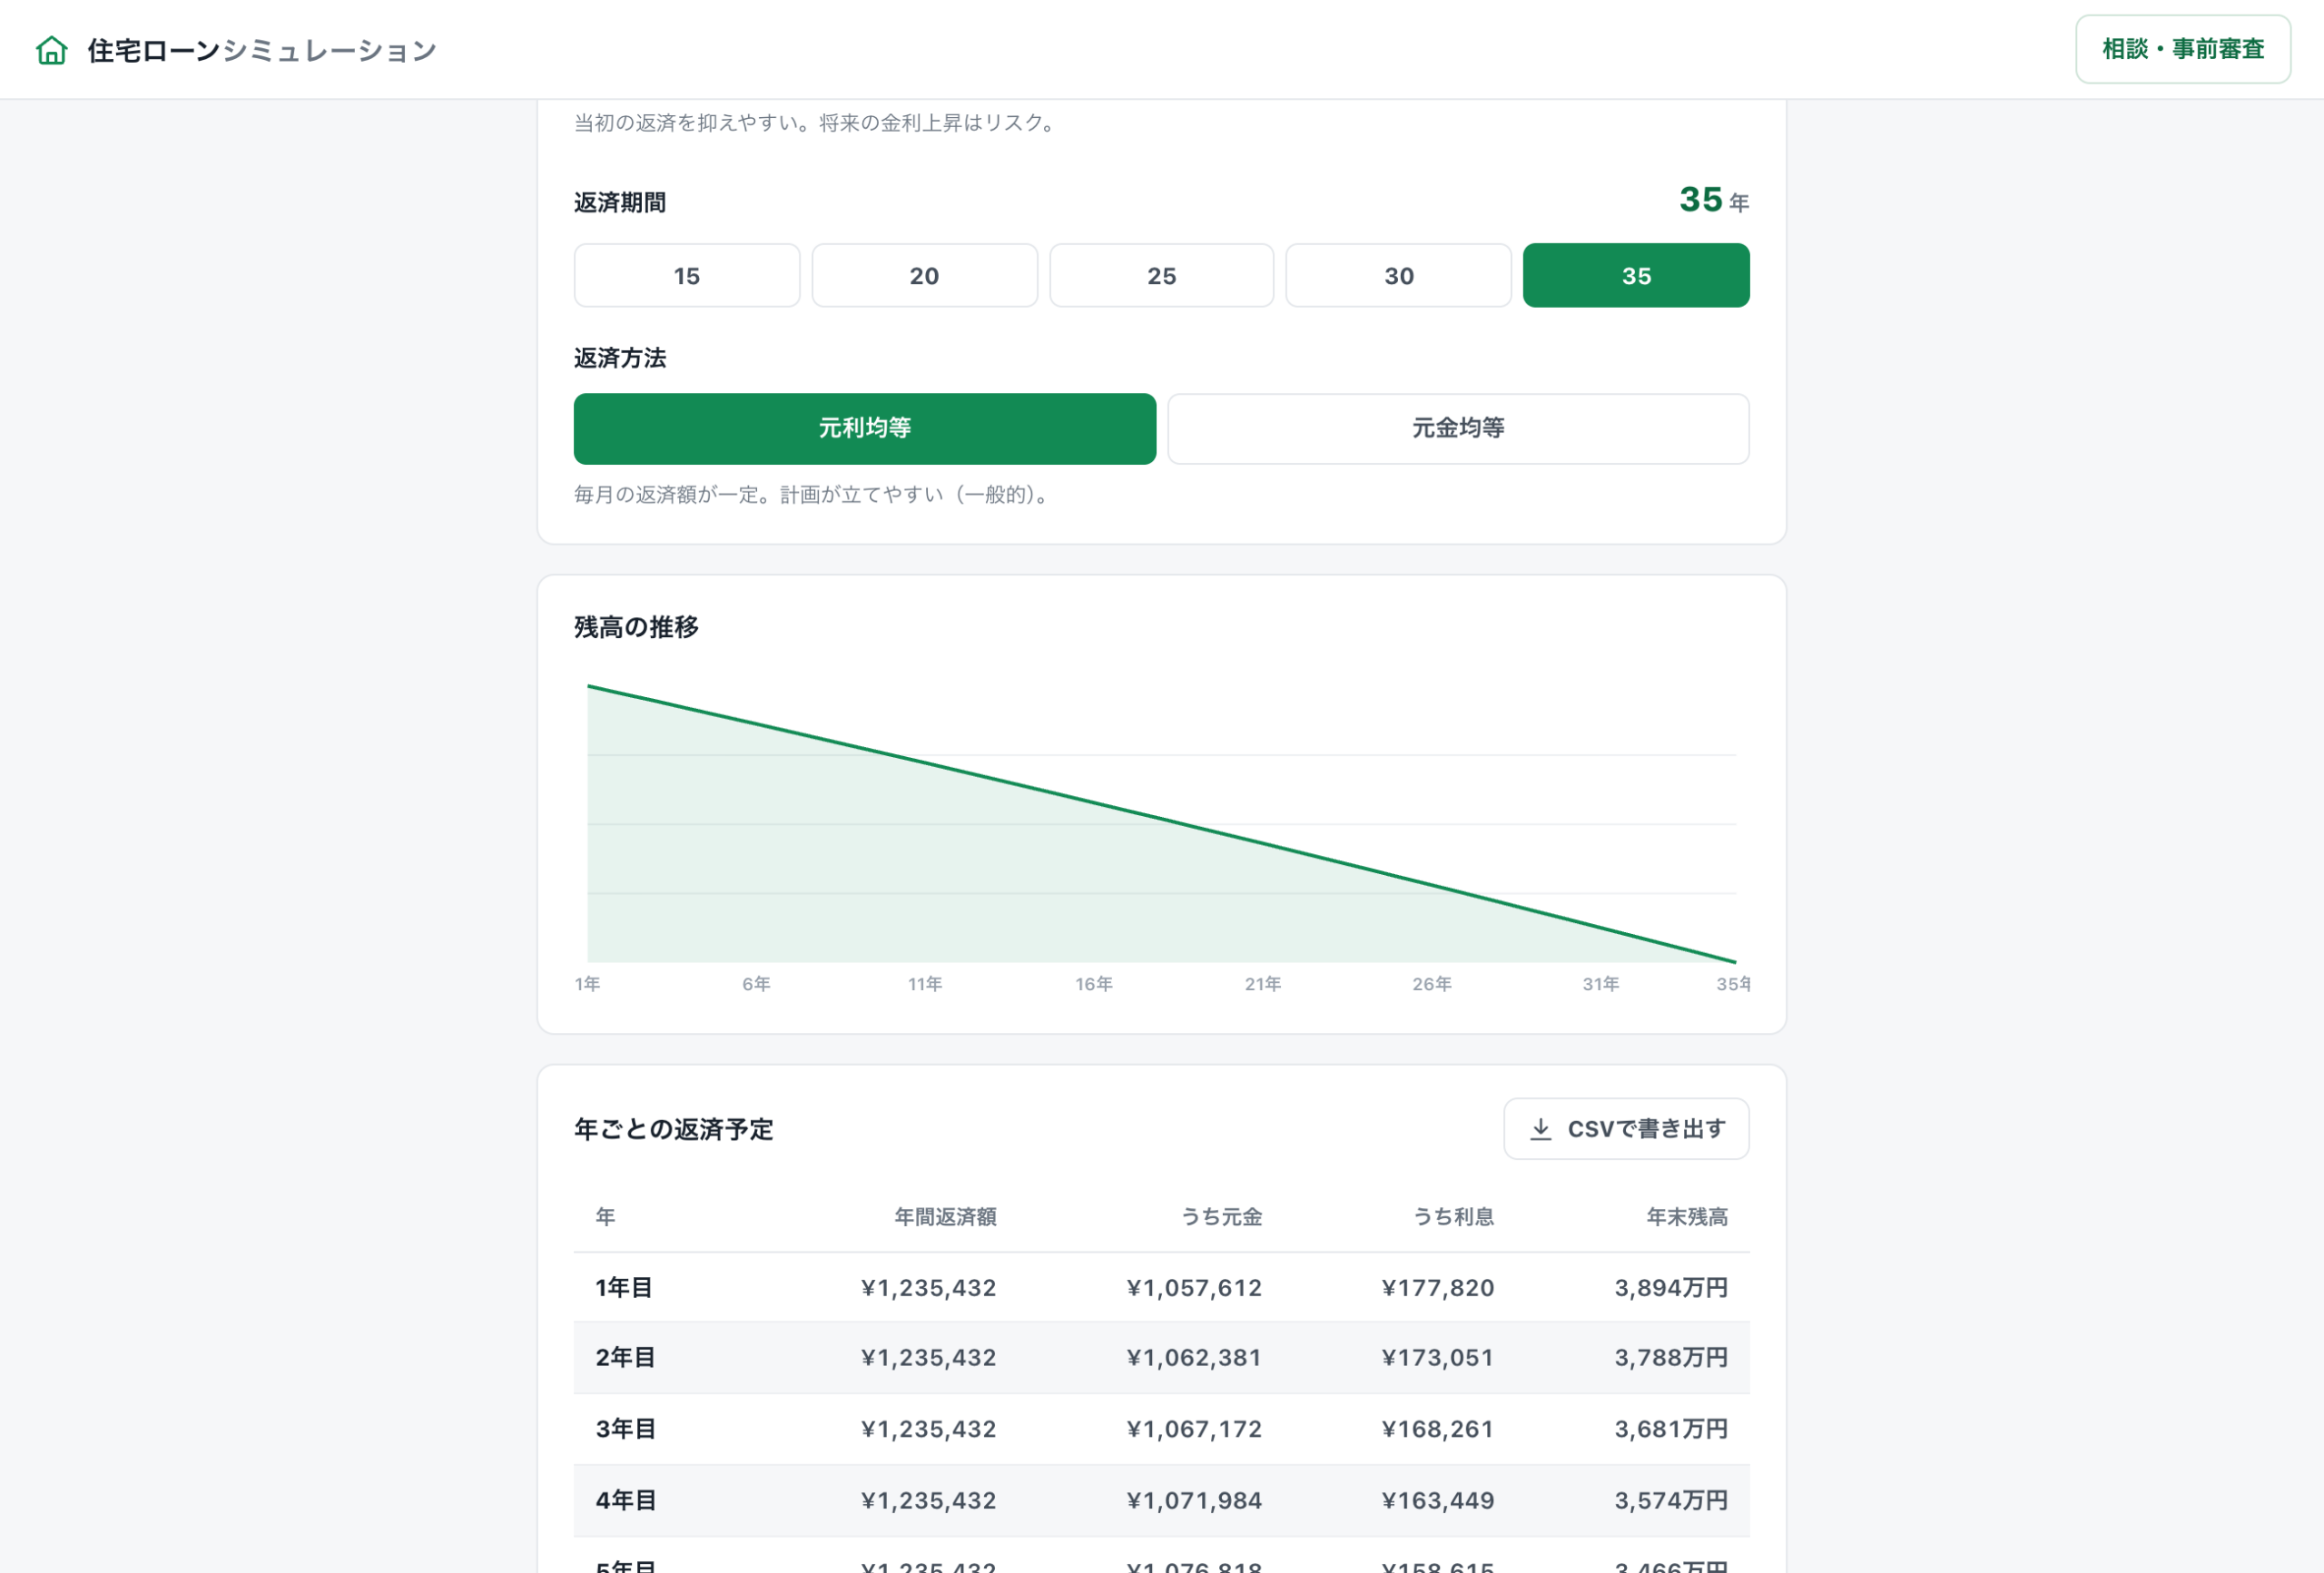Choose the 25-year repayment period
This screenshot has height=1573, width=2324.
tap(1161, 276)
